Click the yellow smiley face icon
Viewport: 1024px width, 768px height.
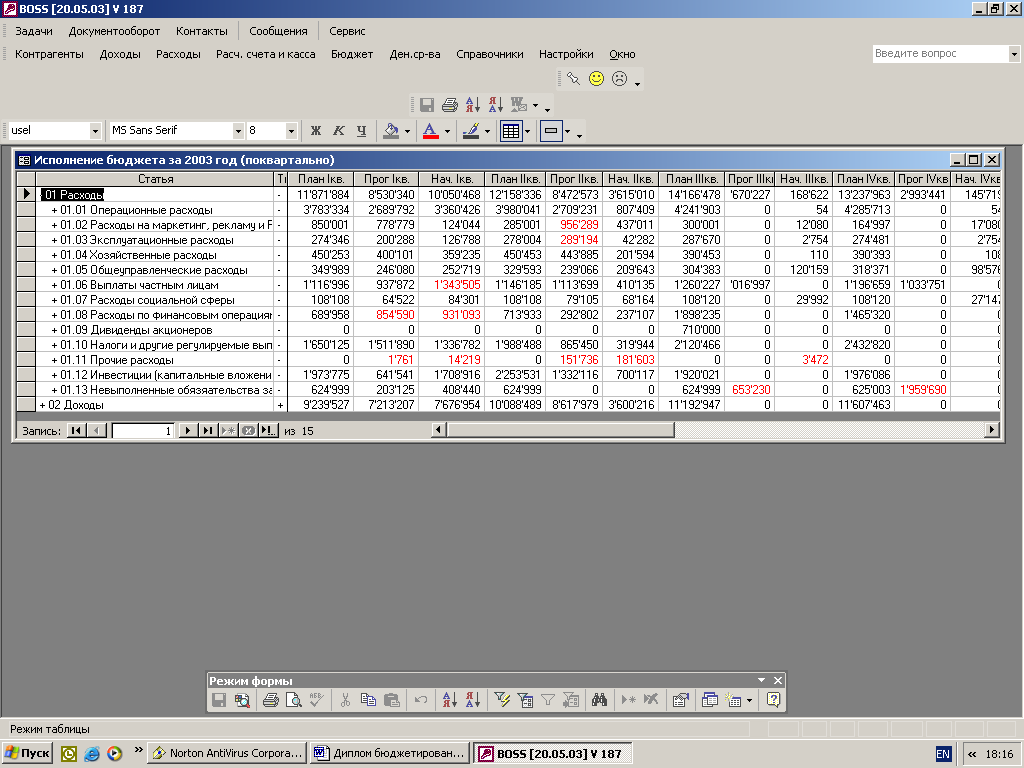click(596, 78)
